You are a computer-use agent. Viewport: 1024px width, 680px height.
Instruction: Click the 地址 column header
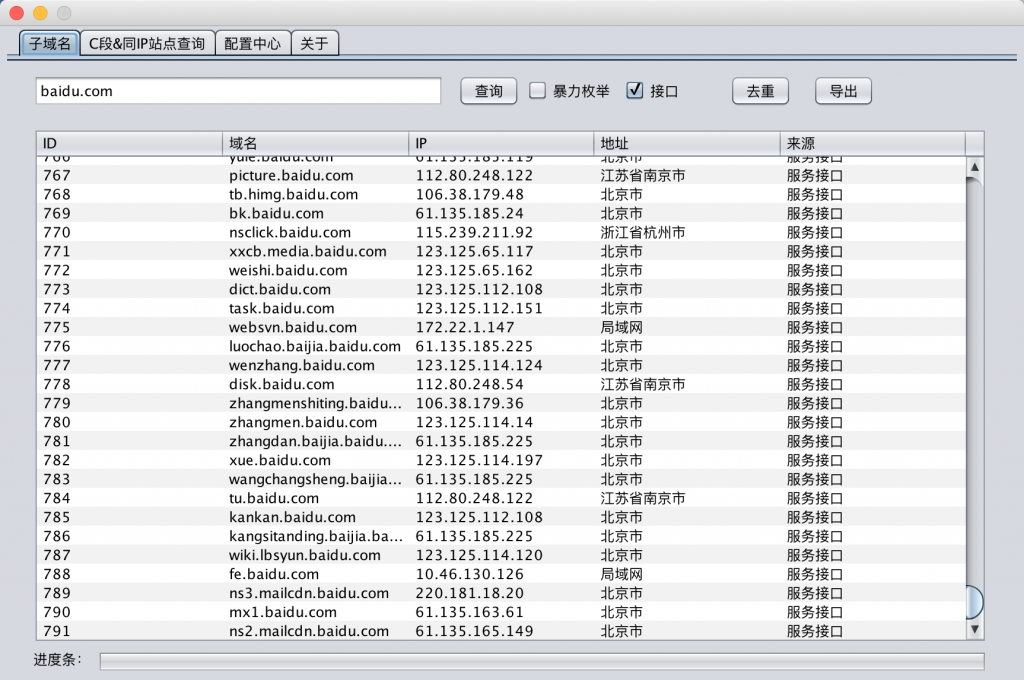tap(687, 144)
